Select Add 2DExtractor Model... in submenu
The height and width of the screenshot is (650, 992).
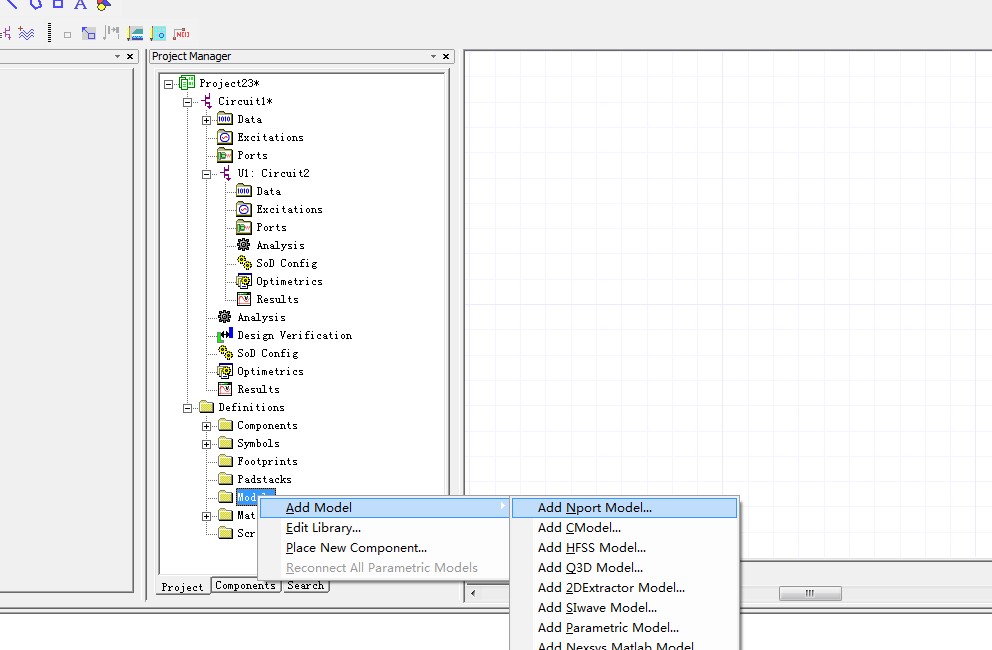pos(624,588)
